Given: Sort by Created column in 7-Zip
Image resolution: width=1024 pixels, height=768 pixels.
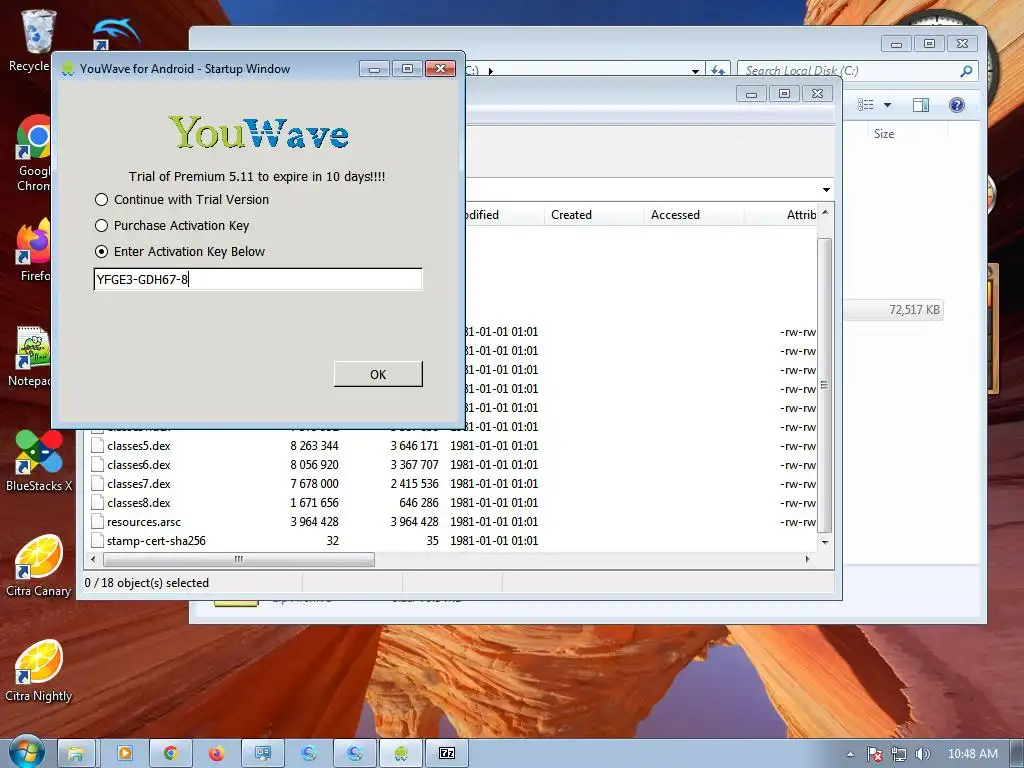Looking at the screenshot, I should pos(571,215).
